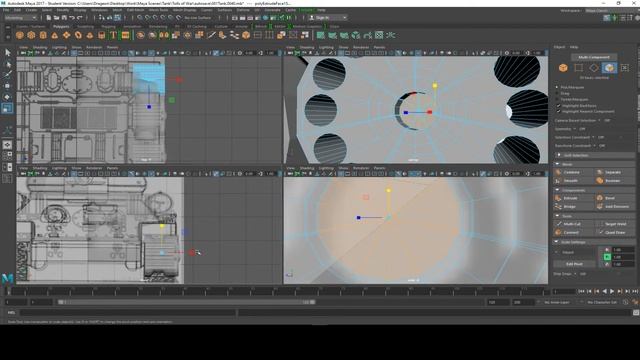
Task: Switch to the Polygons shelf tab
Action: tap(61, 27)
